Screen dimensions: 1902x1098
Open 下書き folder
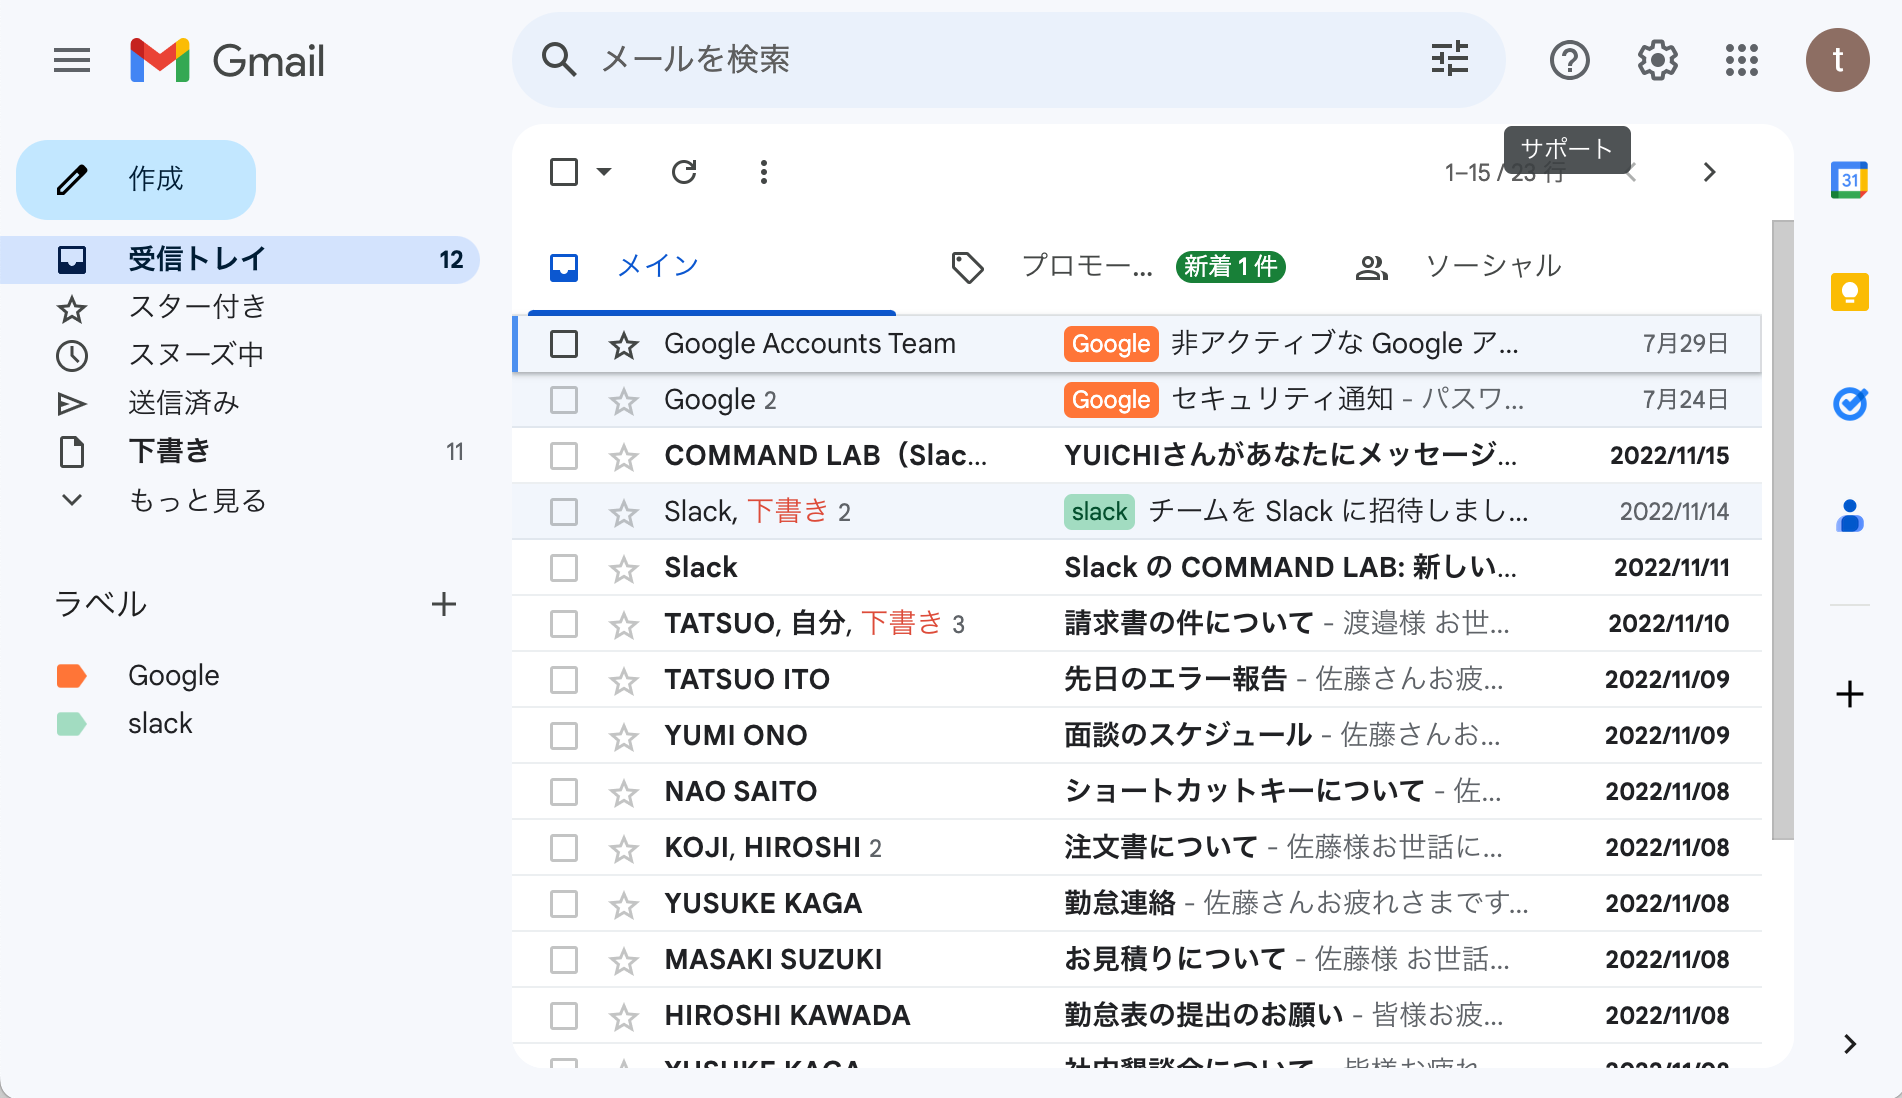(240, 451)
